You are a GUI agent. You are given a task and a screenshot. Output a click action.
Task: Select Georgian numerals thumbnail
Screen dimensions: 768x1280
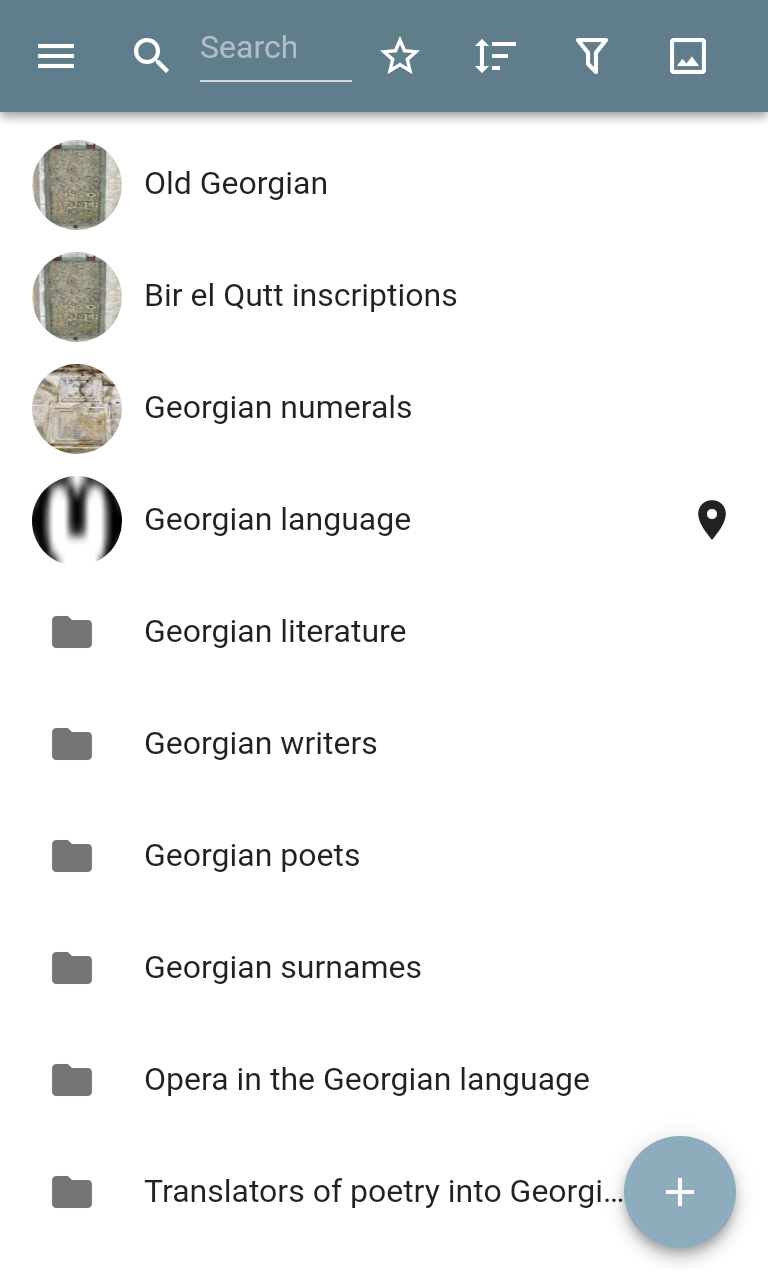coord(77,408)
